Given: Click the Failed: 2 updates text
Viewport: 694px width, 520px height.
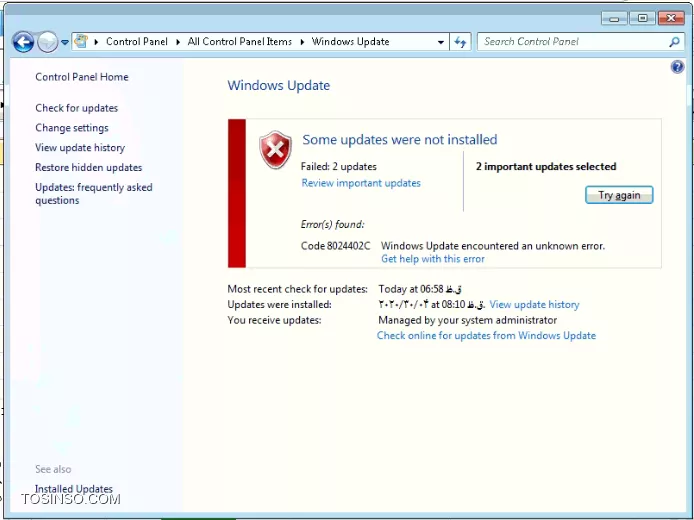Looking at the screenshot, I should [x=339, y=167].
